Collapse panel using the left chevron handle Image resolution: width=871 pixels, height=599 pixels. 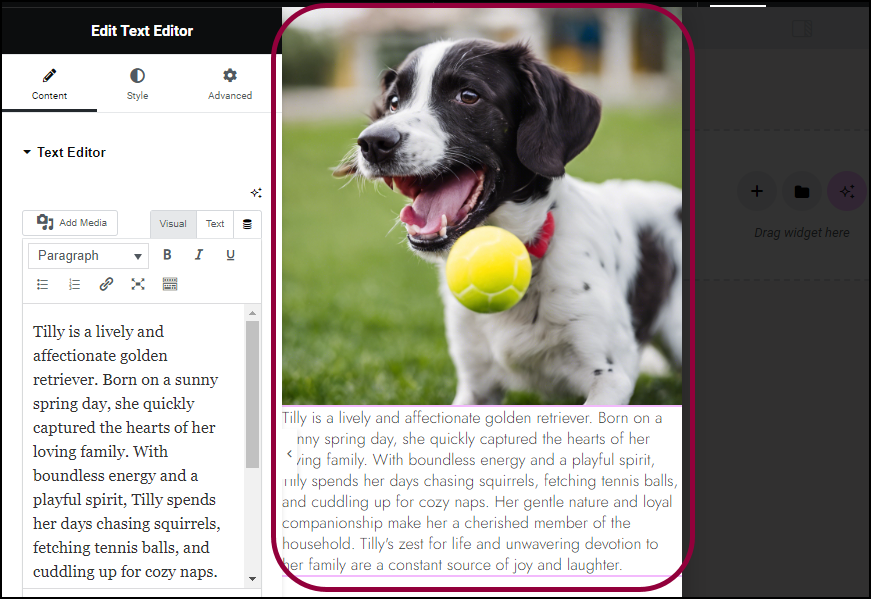tap(289, 454)
